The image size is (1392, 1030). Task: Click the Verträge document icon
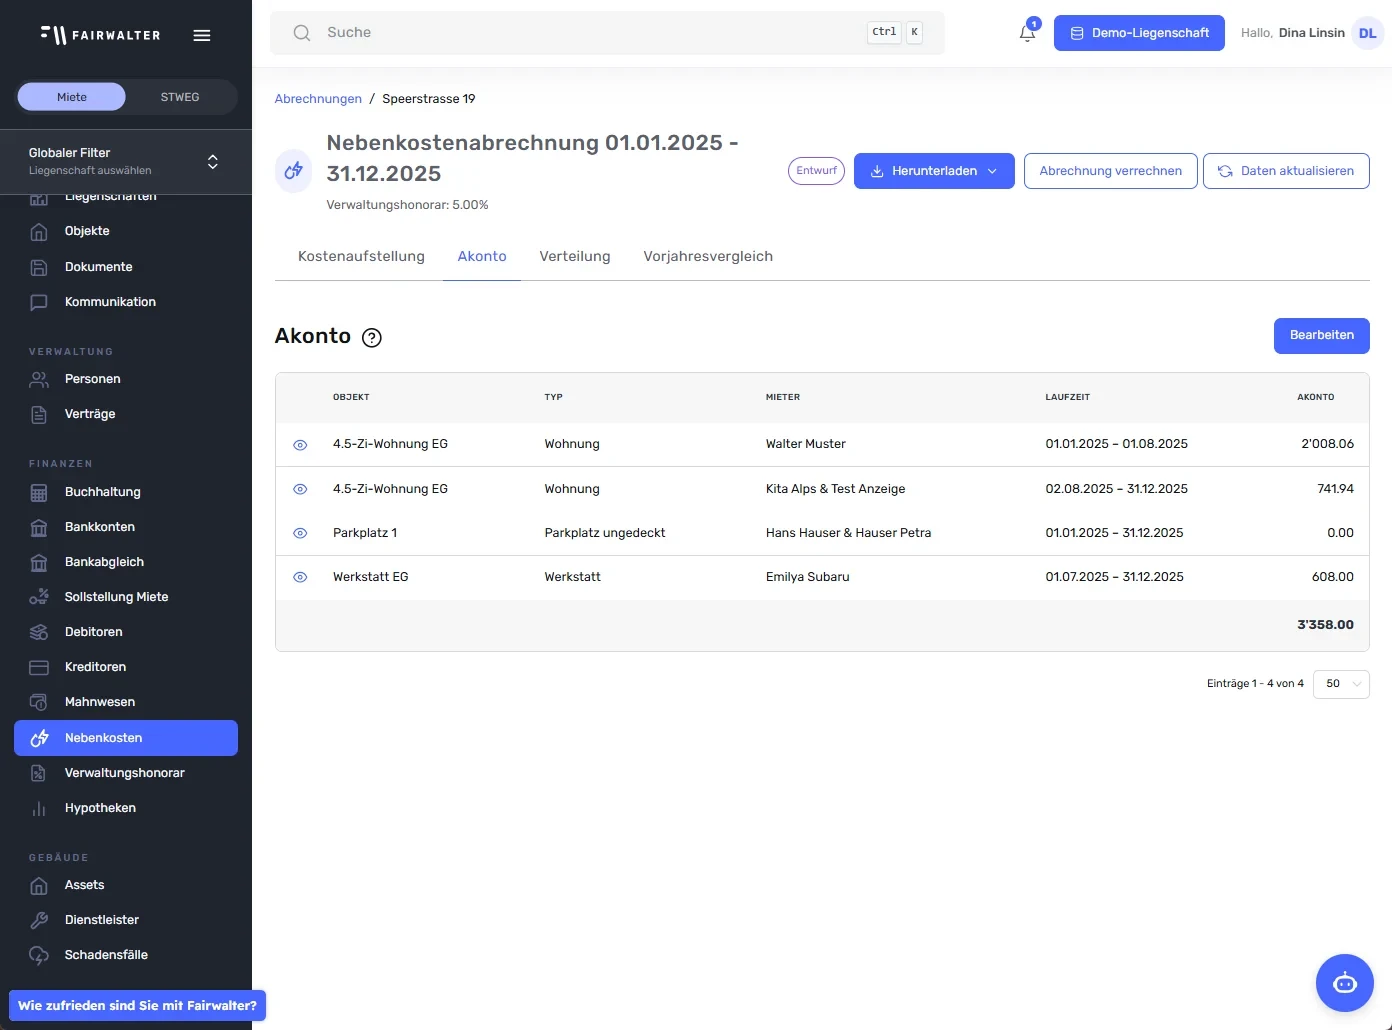pyautogui.click(x=39, y=414)
